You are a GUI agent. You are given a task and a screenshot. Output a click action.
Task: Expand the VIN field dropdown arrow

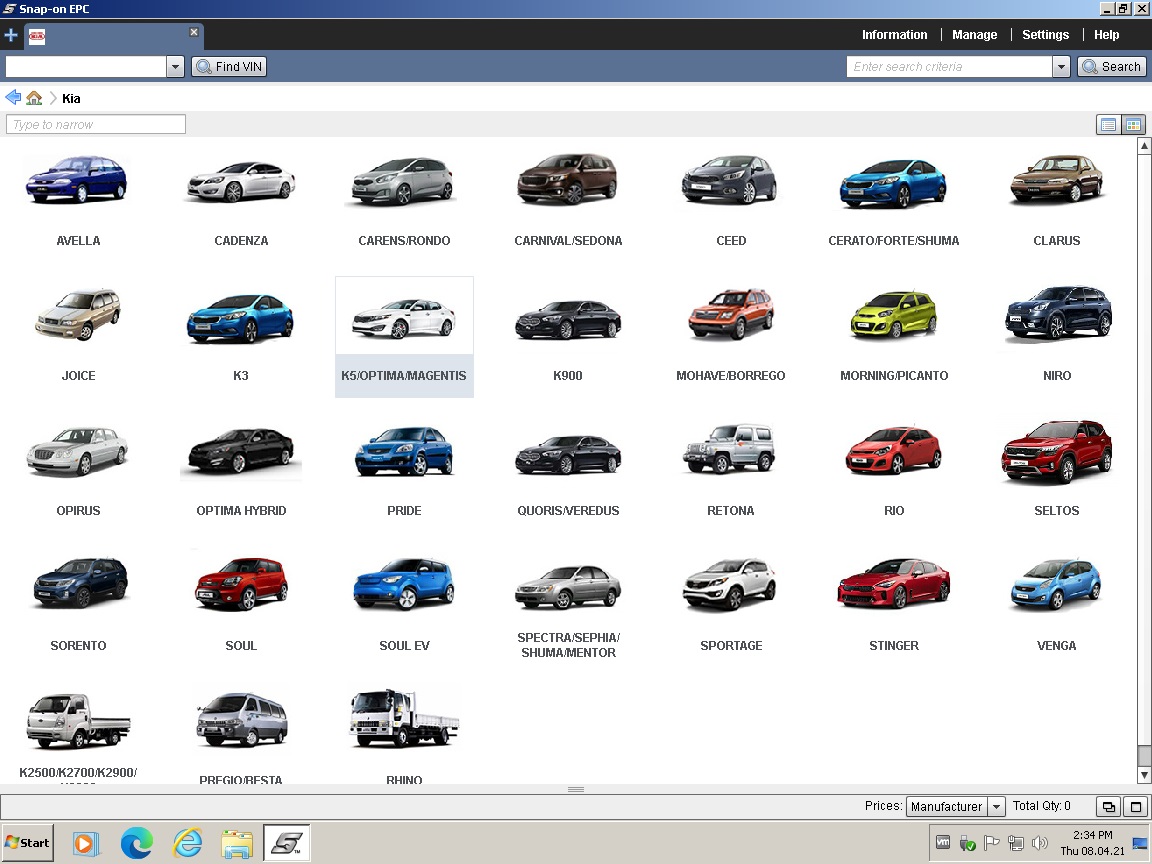[x=175, y=67]
